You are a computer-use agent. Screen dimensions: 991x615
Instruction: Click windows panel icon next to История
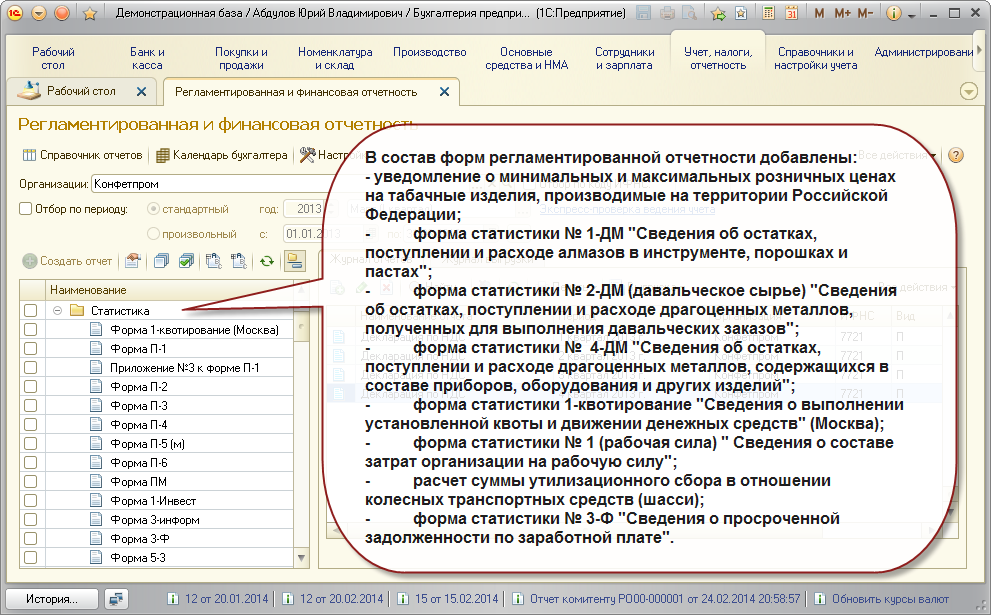pos(118,598)
